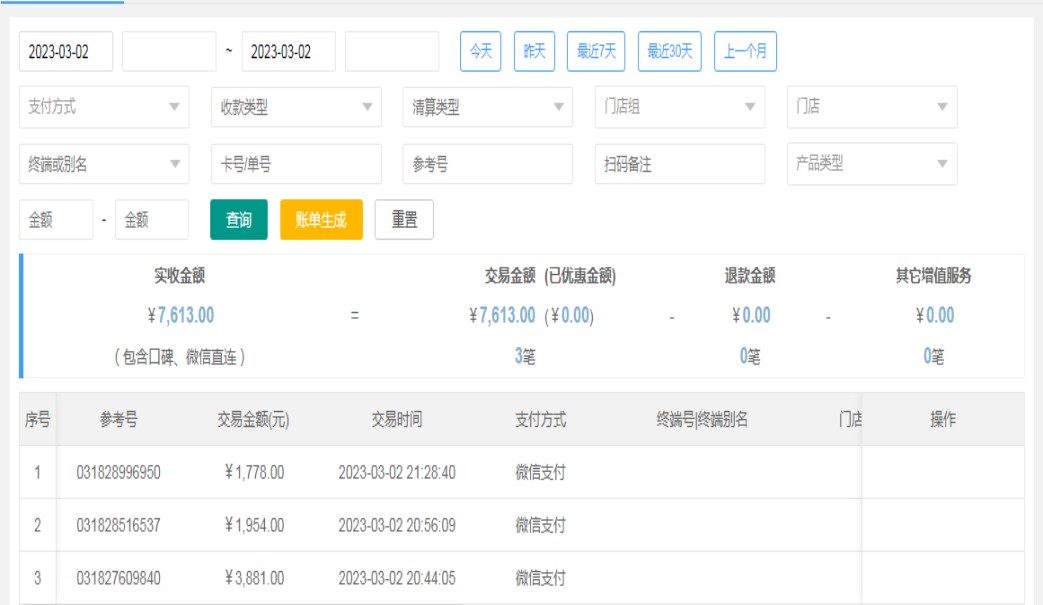Expand the 门店组 selector
The width and height of the screenshot is (1043, 605).
tap(680, 107)
